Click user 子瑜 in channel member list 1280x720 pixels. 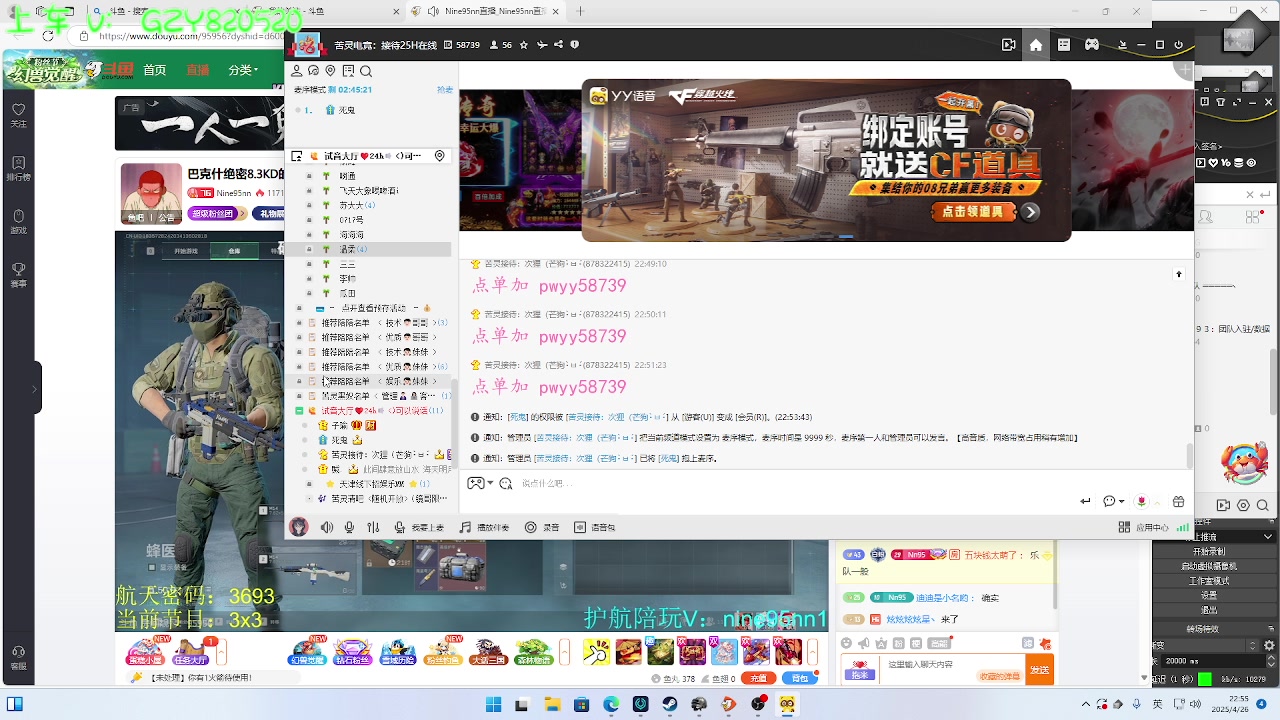click(x=341, y=425)
